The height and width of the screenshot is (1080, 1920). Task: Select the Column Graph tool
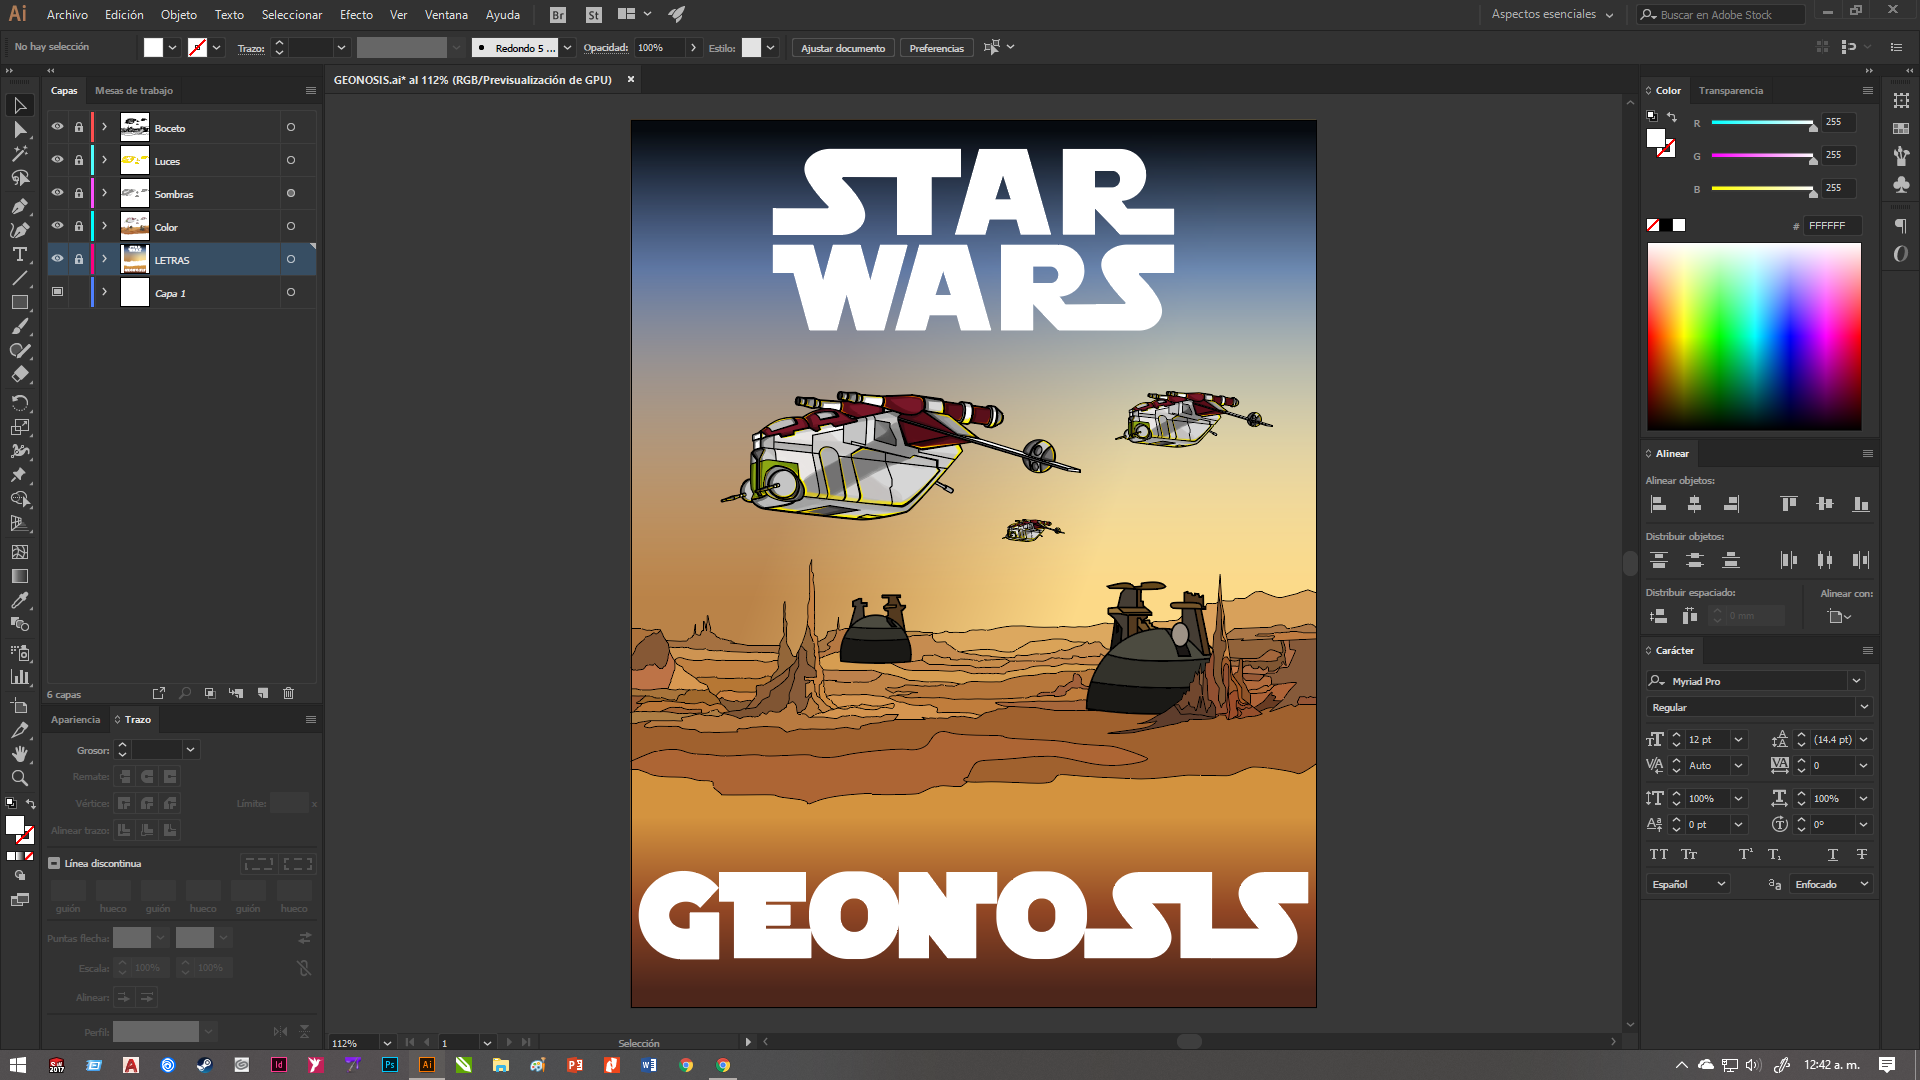[19, 677]
